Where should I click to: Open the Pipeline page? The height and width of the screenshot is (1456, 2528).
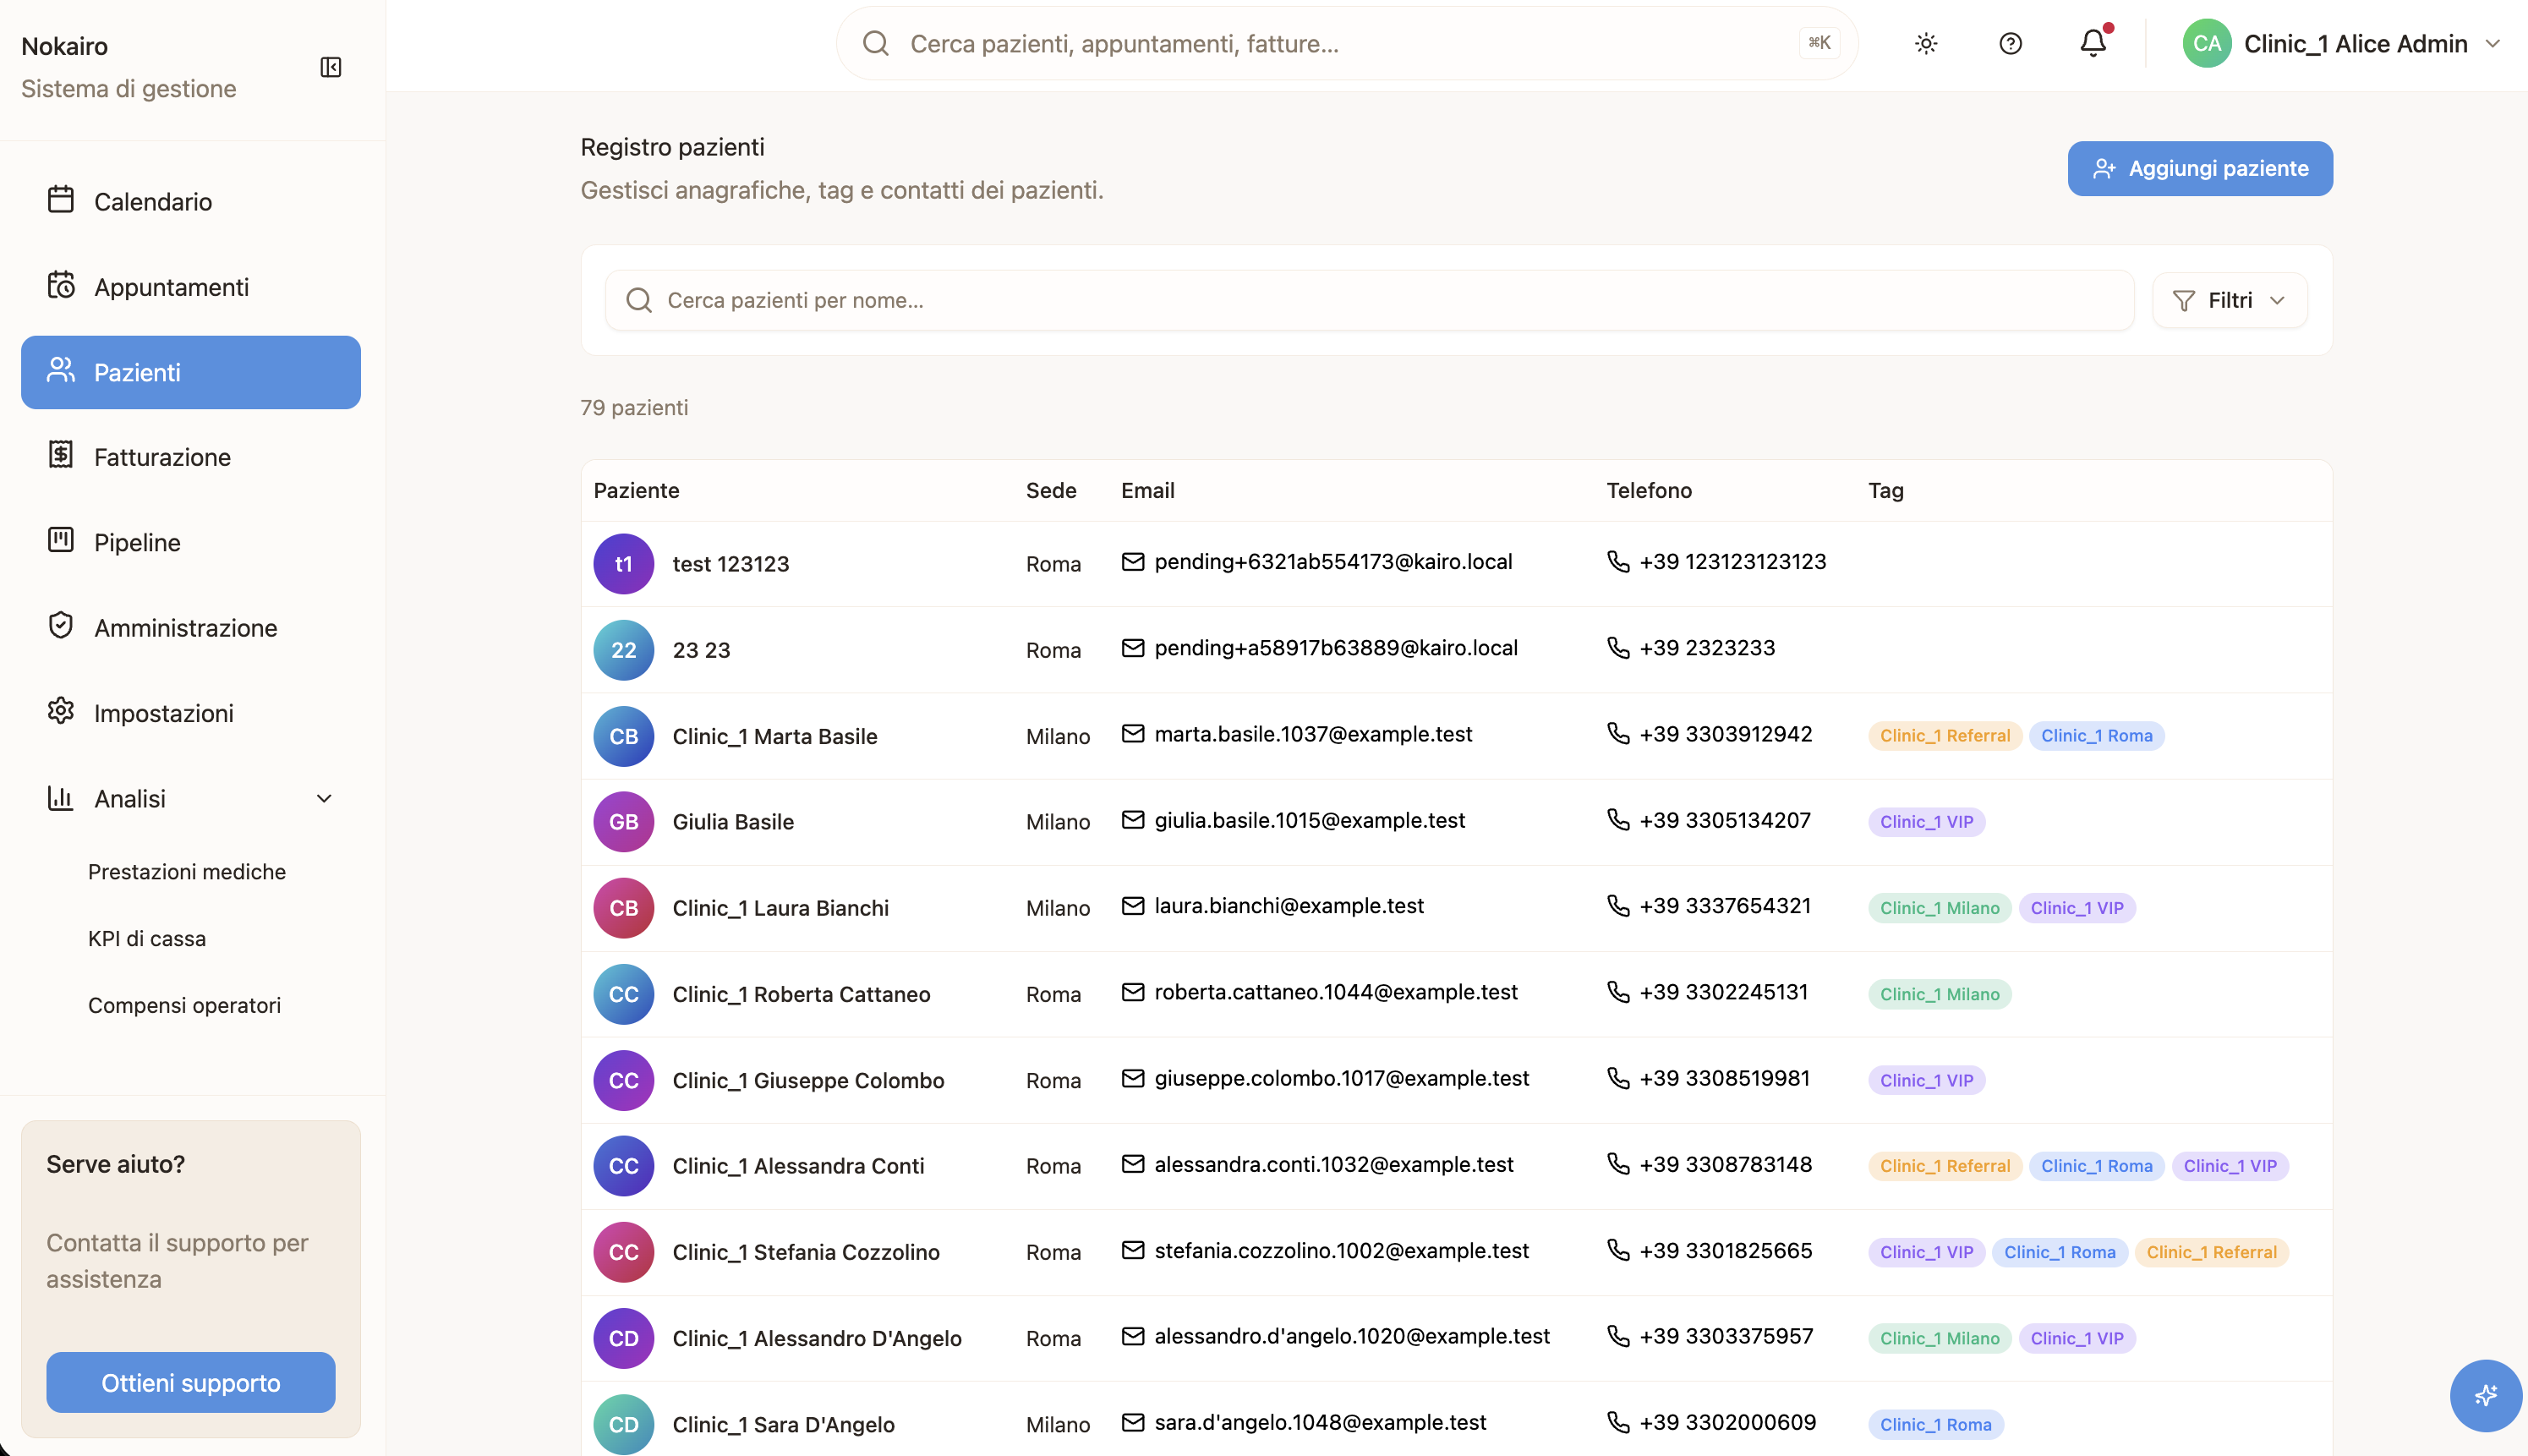(191, 542)
